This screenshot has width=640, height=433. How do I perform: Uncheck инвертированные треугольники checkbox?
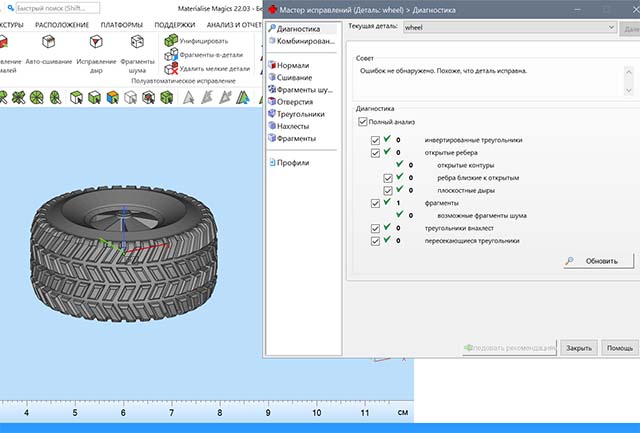[x=375, y=141]
